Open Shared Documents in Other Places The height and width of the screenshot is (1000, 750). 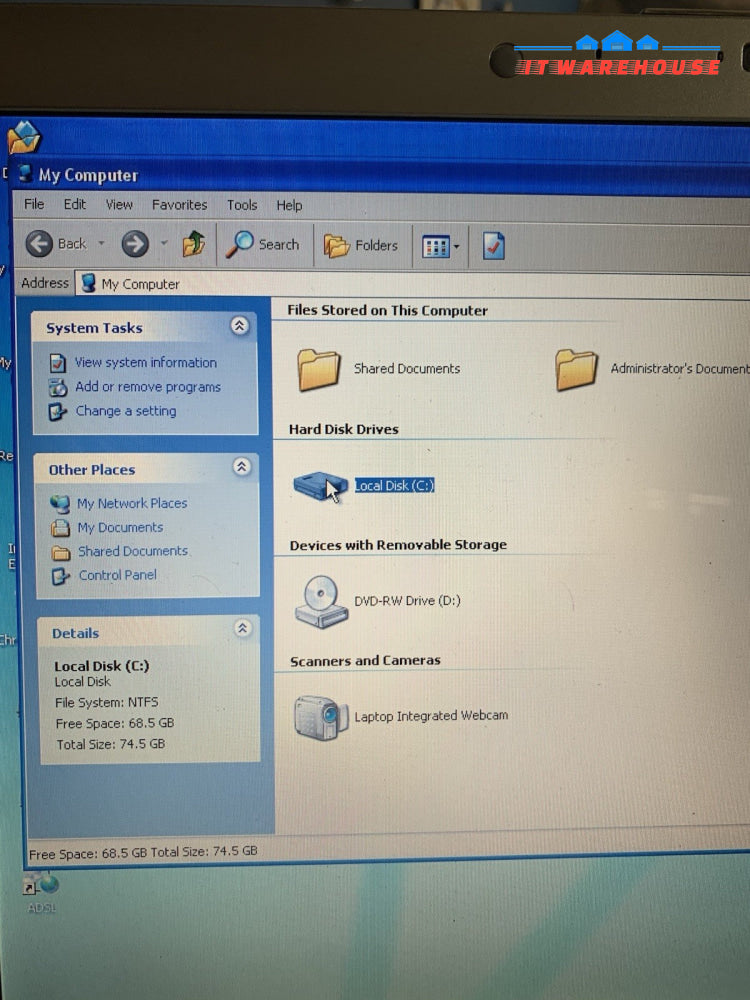pyautogui.click(x=133, y=551)
